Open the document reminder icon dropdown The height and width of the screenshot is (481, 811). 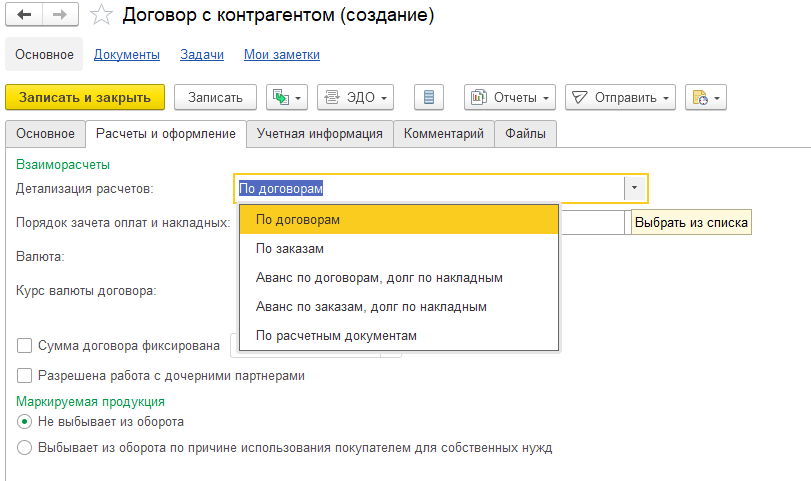tap(706, 97)
